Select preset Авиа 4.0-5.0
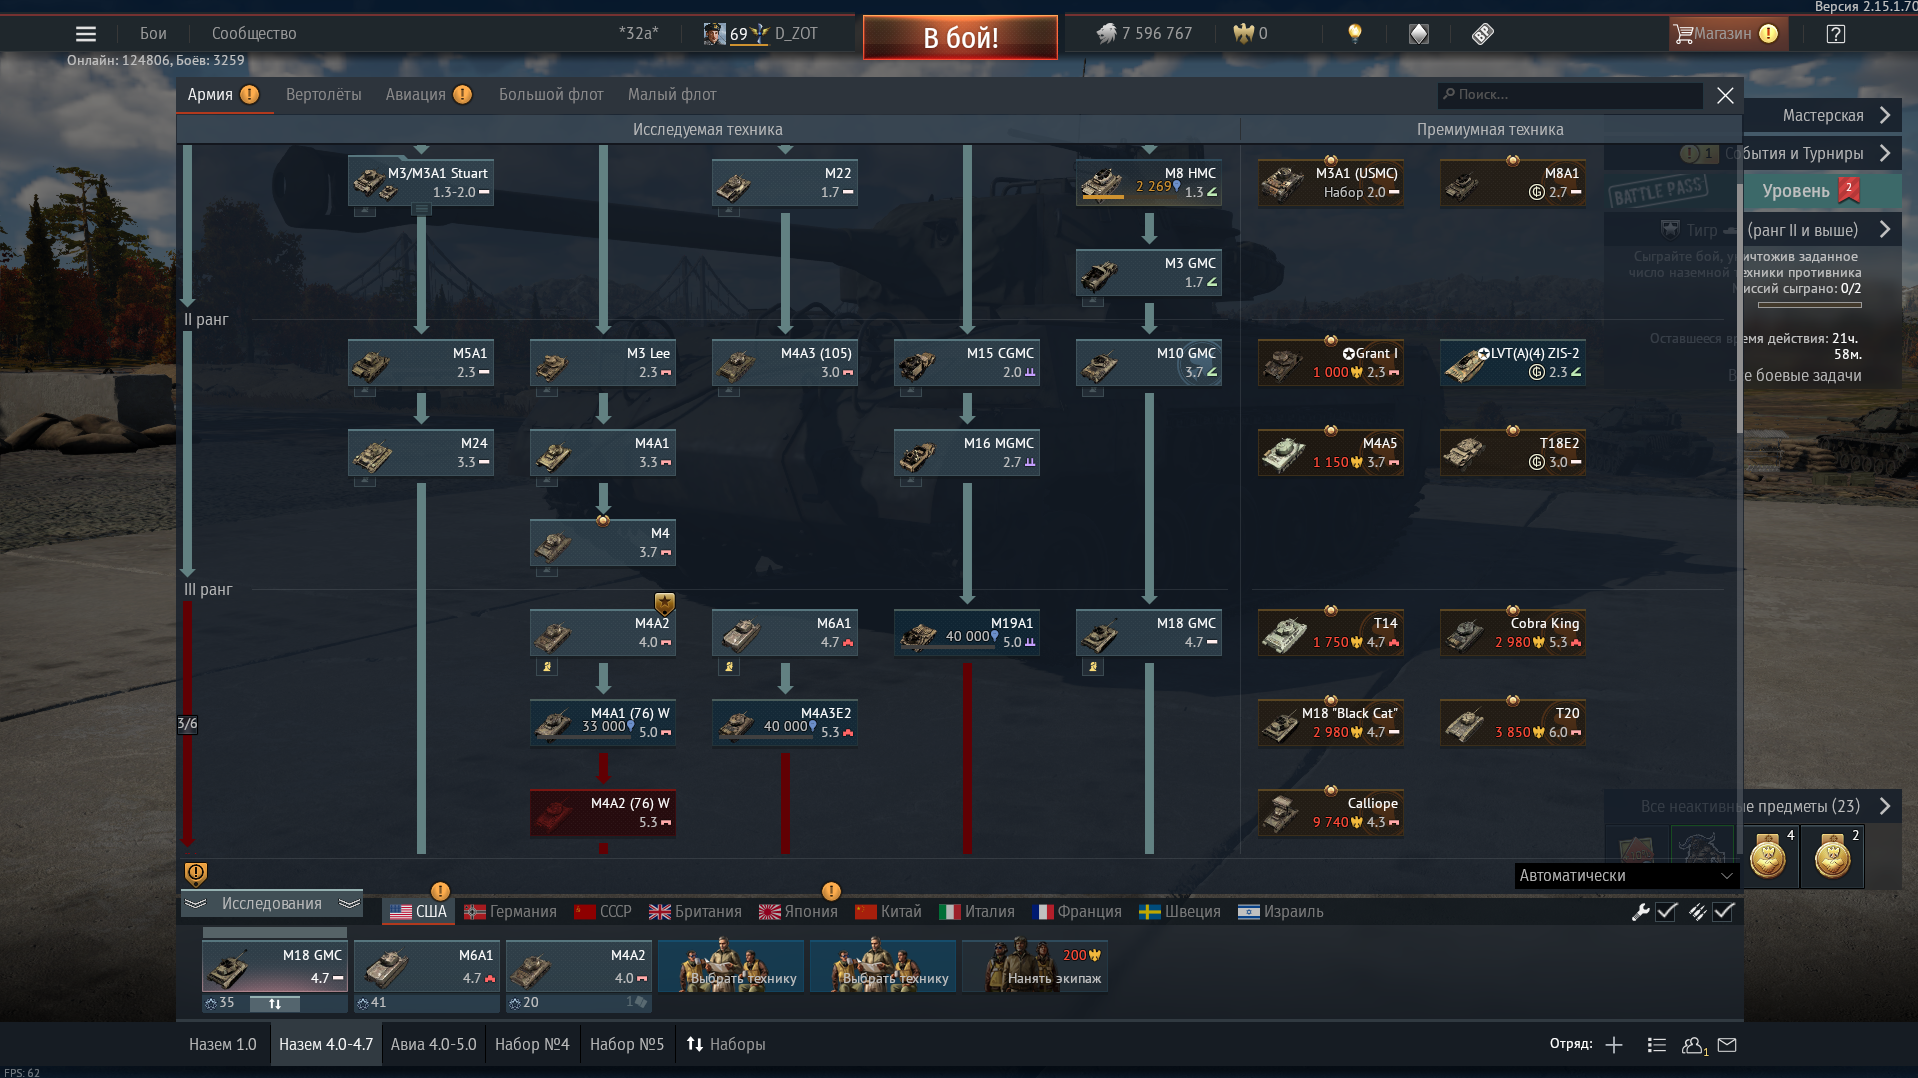1918x1078 pixels. click(434, 1045)
